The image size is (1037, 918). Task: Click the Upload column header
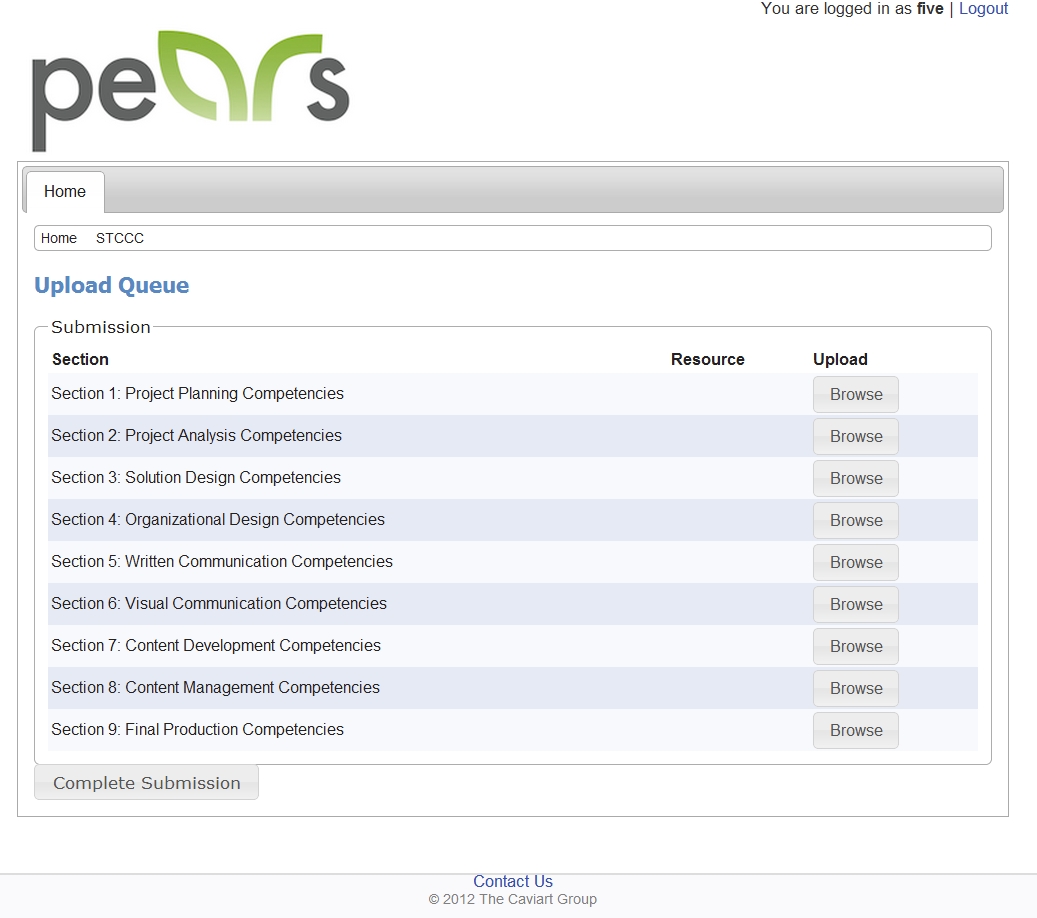(x=840, y=359)
